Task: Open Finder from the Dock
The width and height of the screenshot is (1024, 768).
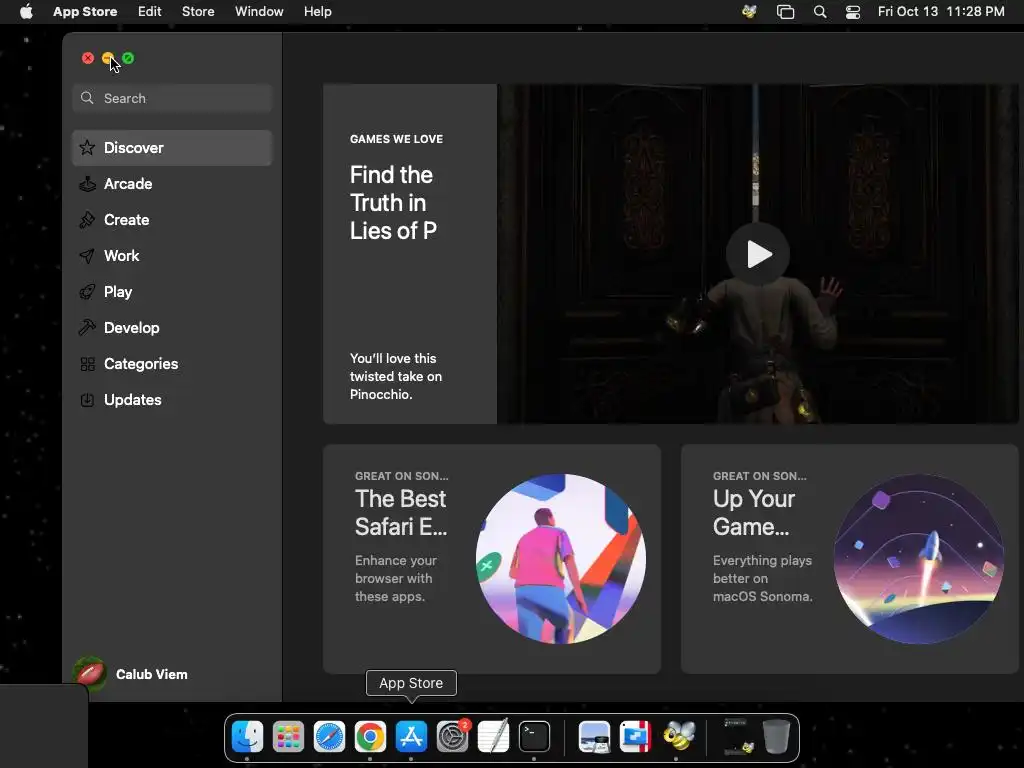Action: (248, 737)
